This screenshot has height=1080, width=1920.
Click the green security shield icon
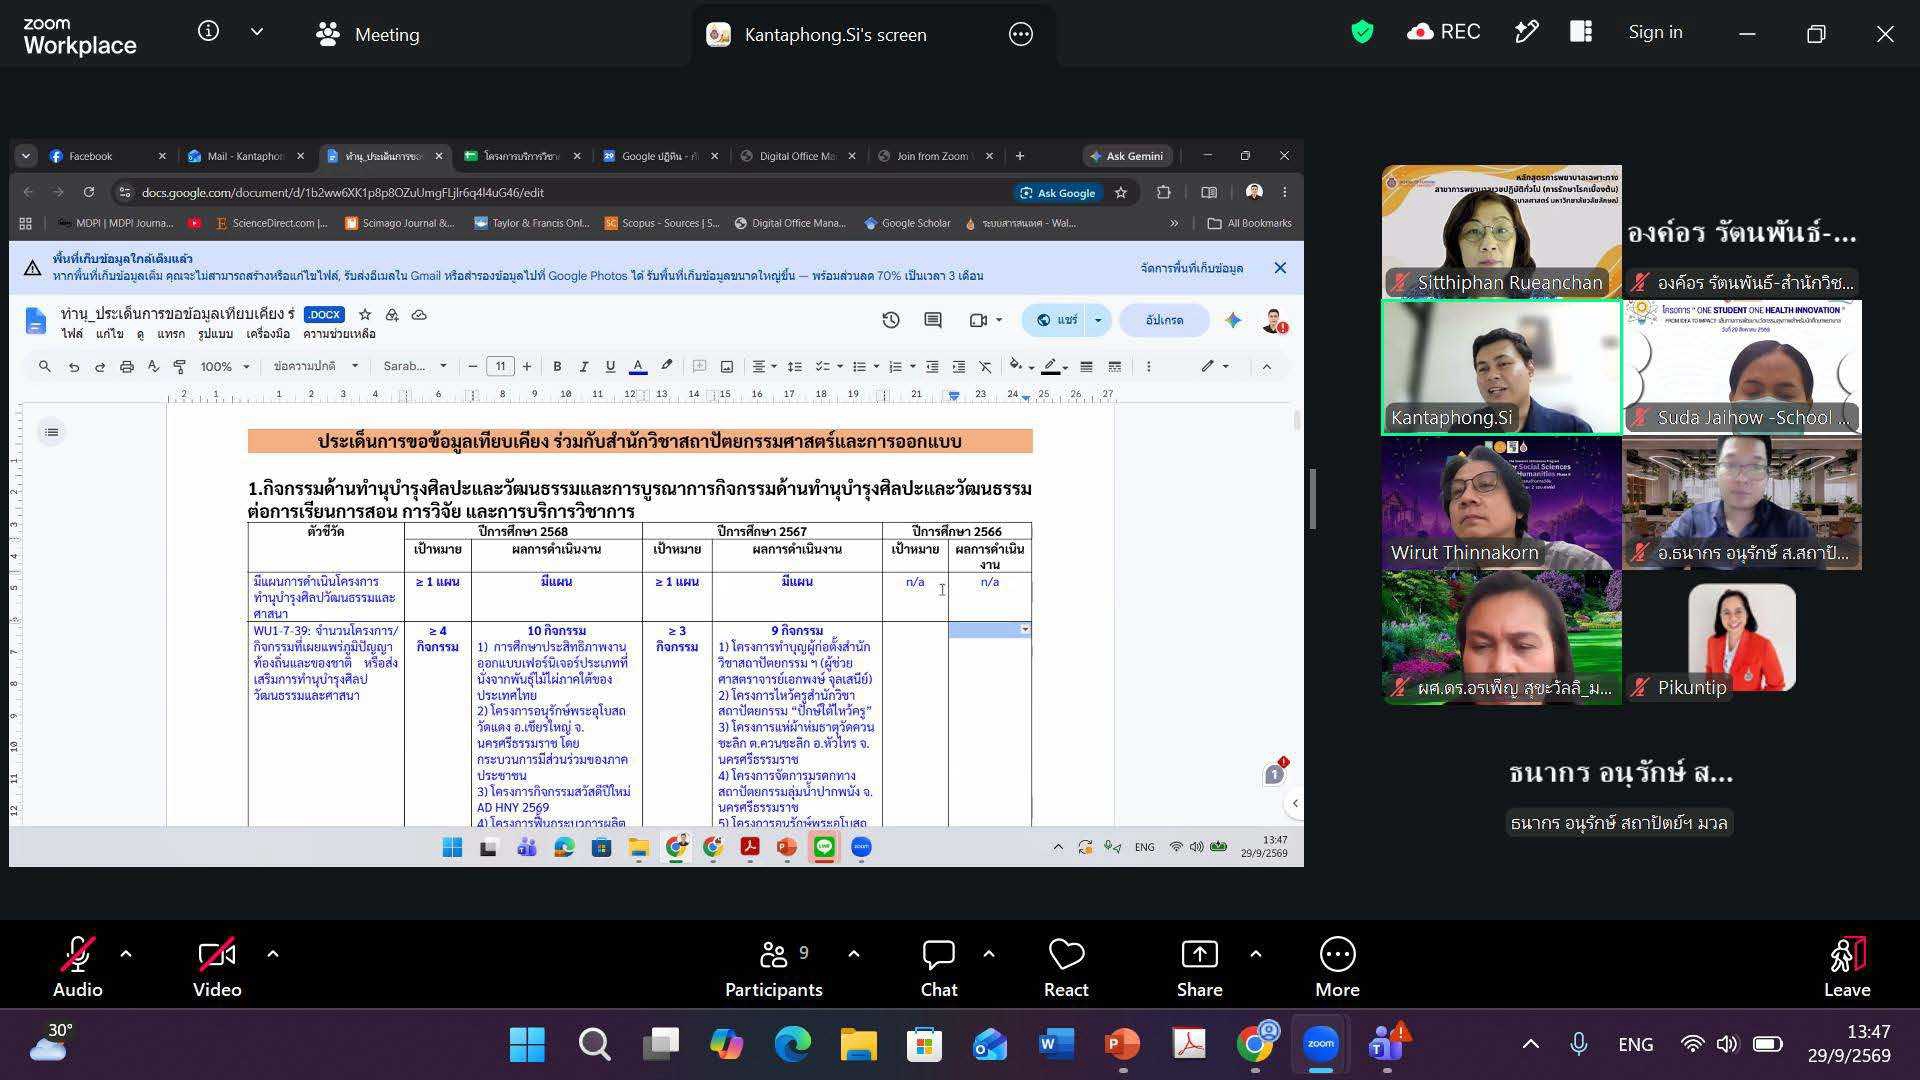click(x=1362, y=32)
